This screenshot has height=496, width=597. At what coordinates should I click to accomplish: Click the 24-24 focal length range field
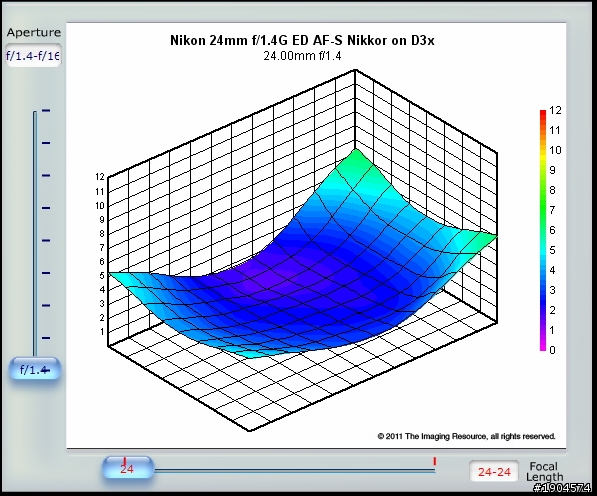[x=494, y=471]
